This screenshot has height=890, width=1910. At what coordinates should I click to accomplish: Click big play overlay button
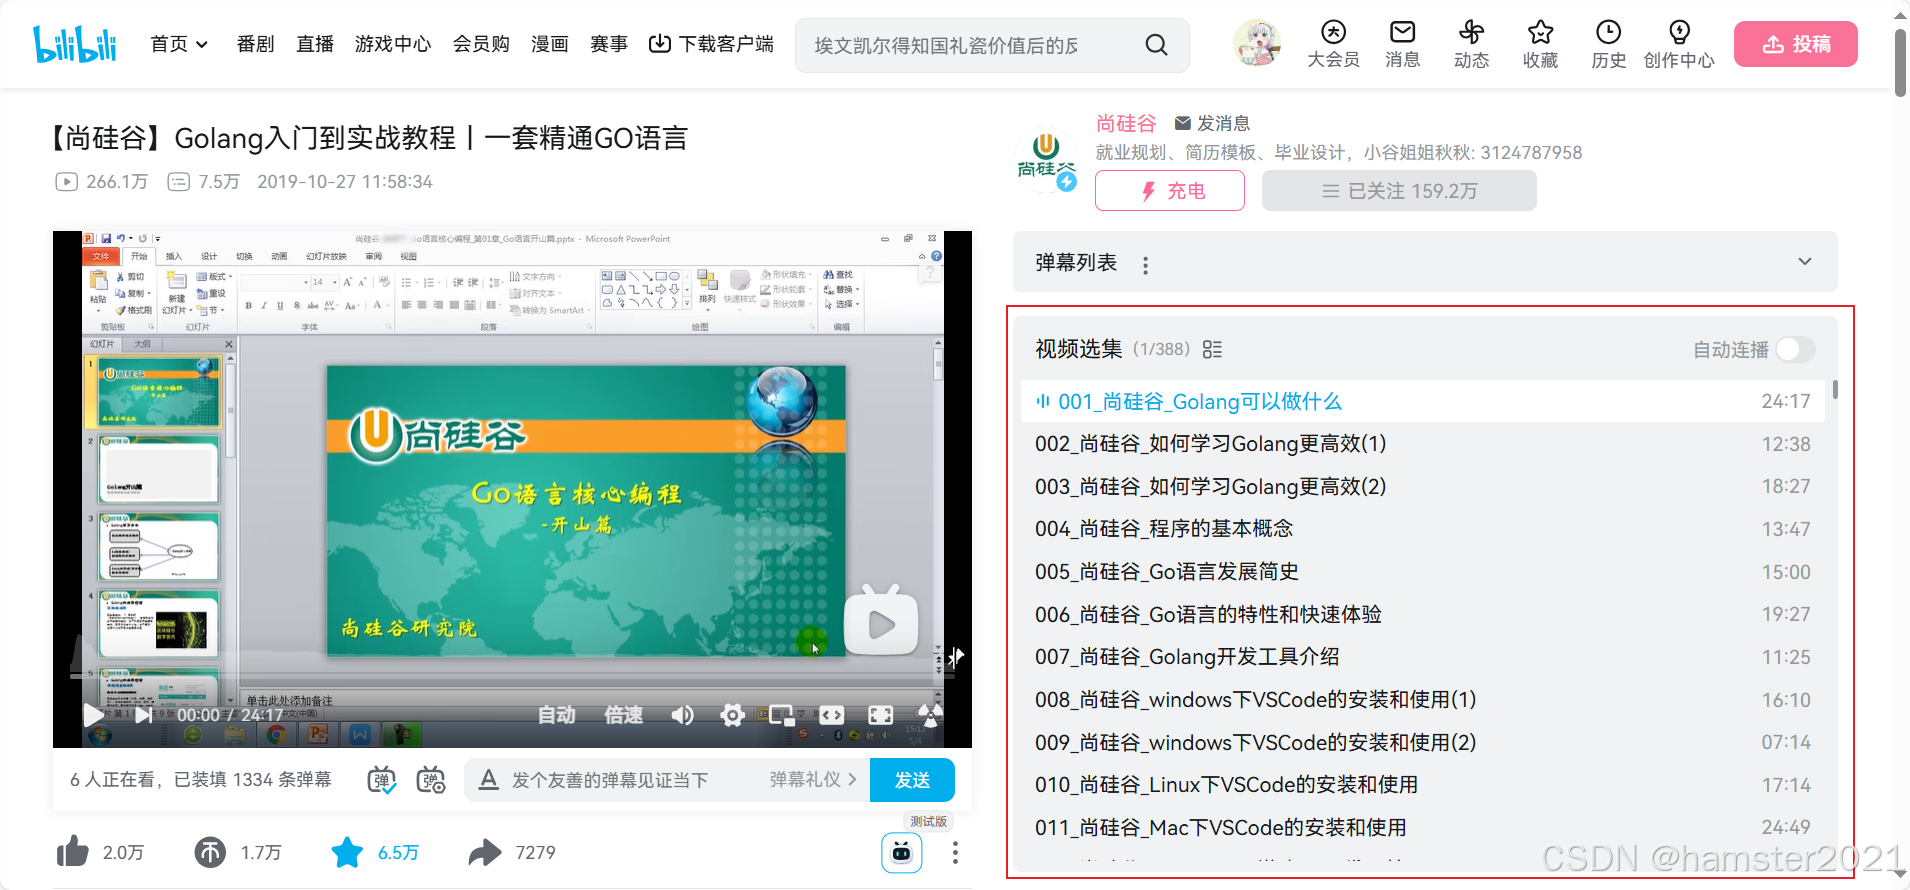[x=881, y=621]
